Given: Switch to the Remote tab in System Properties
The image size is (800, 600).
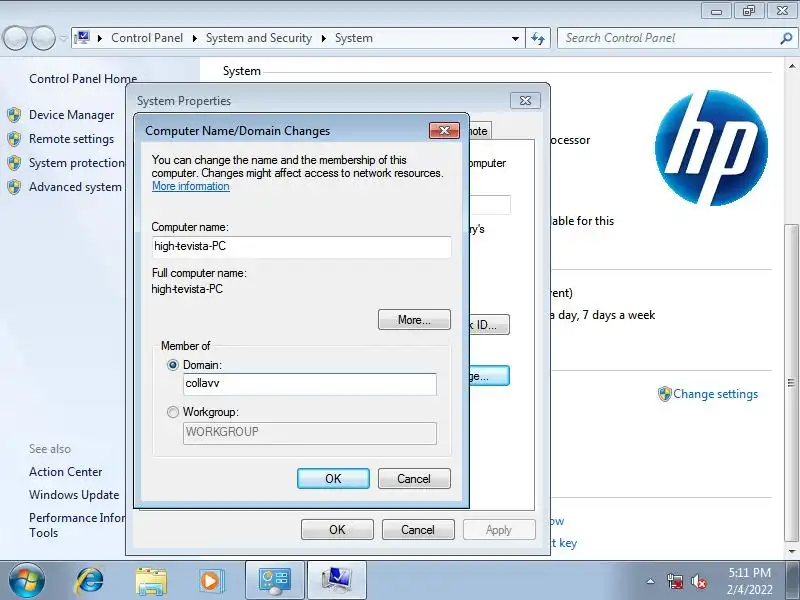Looking at the screenshot, I should coord(480,131).
